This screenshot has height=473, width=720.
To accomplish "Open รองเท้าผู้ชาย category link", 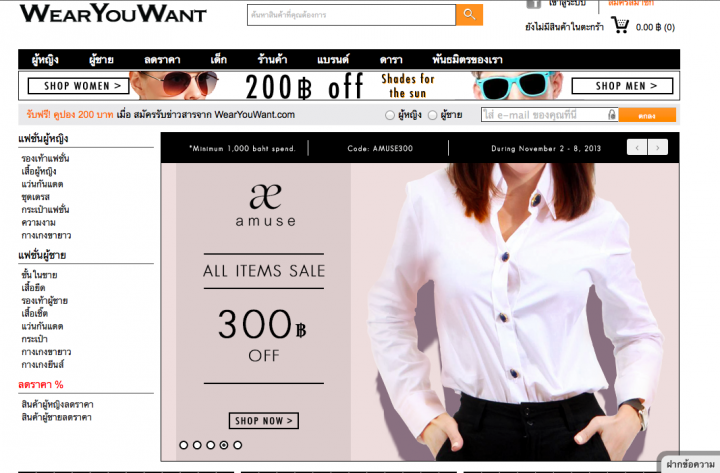I will click(45, 301).
